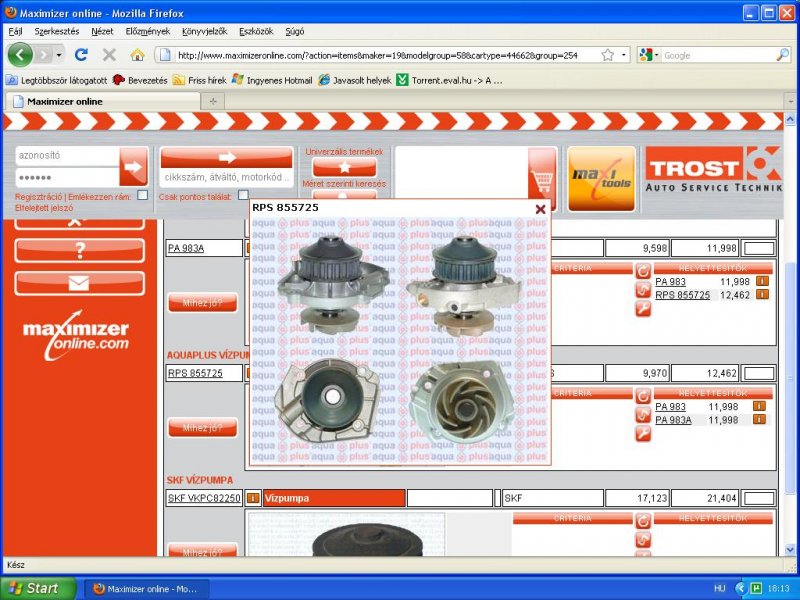Open the RPS 855725 part link in table

(x=195, y=373)
